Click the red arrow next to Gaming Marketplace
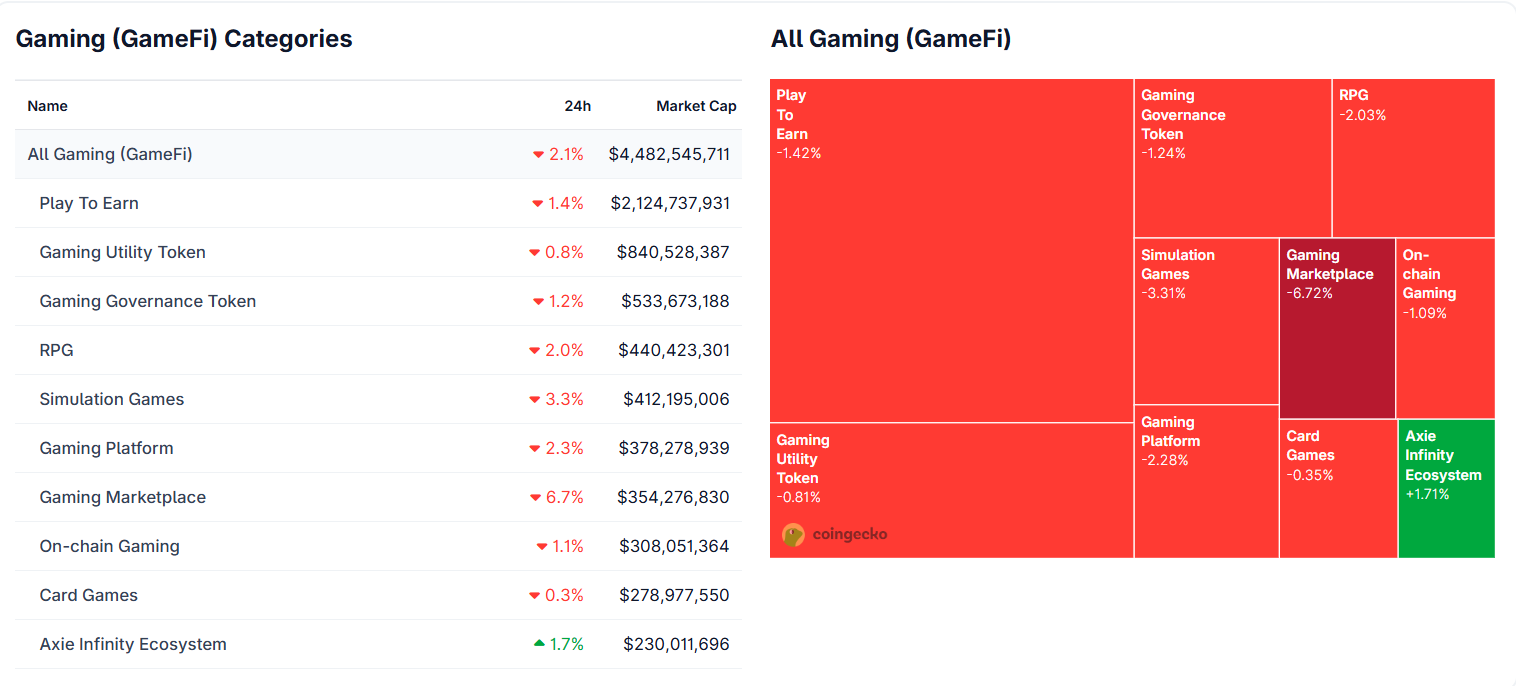Viewport: 1516px width, 686px height. (534, 497)
